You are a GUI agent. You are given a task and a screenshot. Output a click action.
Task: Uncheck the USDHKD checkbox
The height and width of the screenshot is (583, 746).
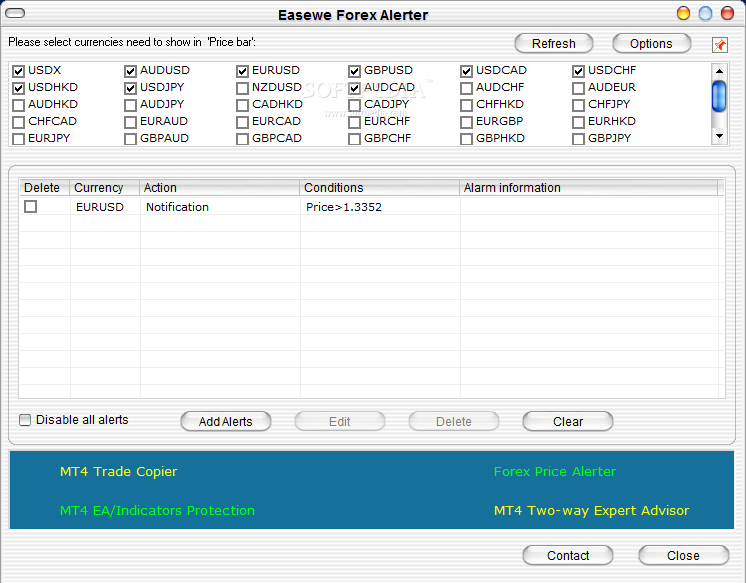(x=19, y=88)
